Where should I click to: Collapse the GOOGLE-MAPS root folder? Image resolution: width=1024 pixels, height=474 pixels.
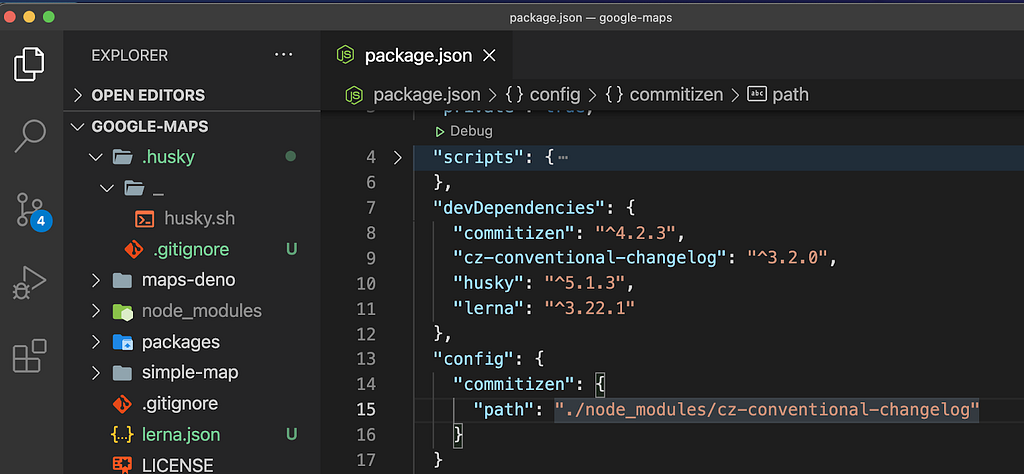[78, 127]
